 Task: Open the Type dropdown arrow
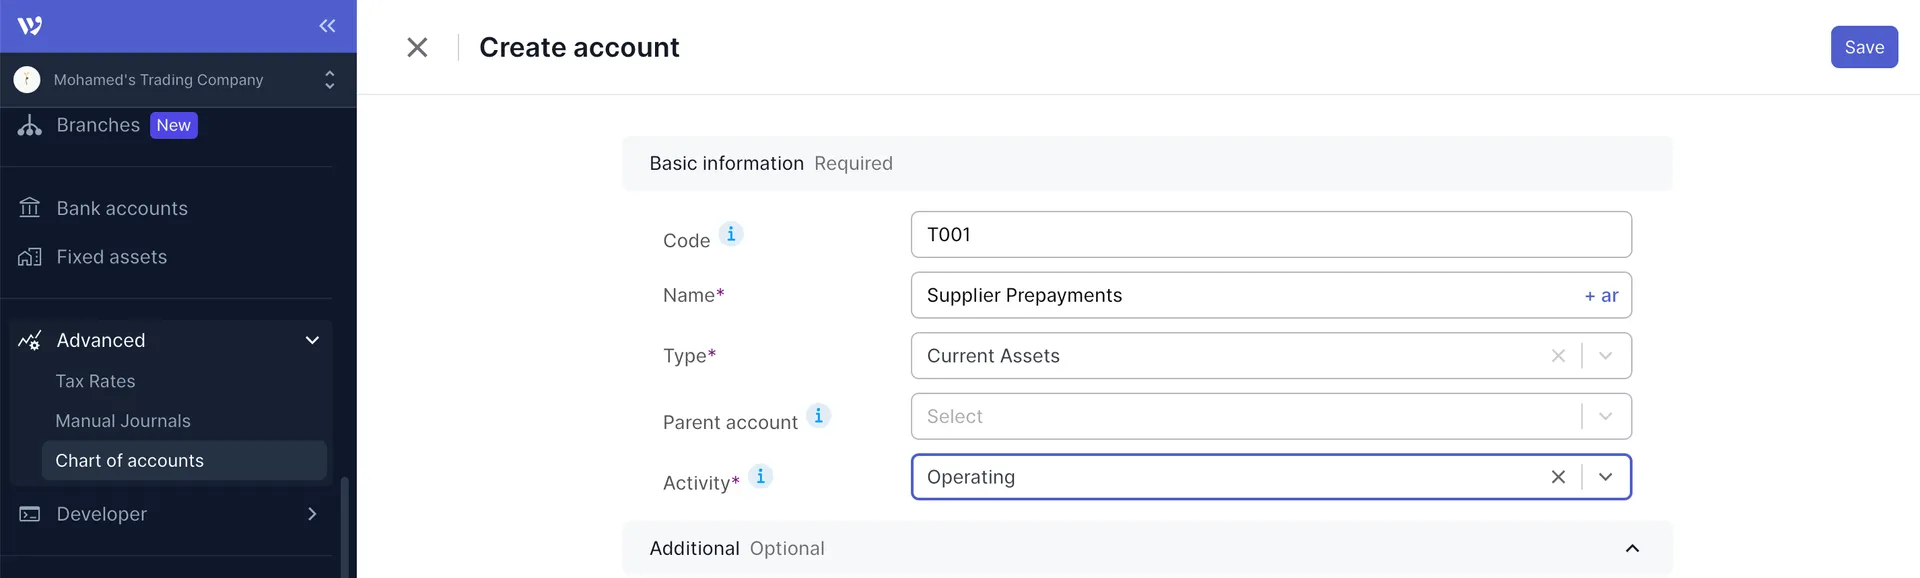(1605, 356)
